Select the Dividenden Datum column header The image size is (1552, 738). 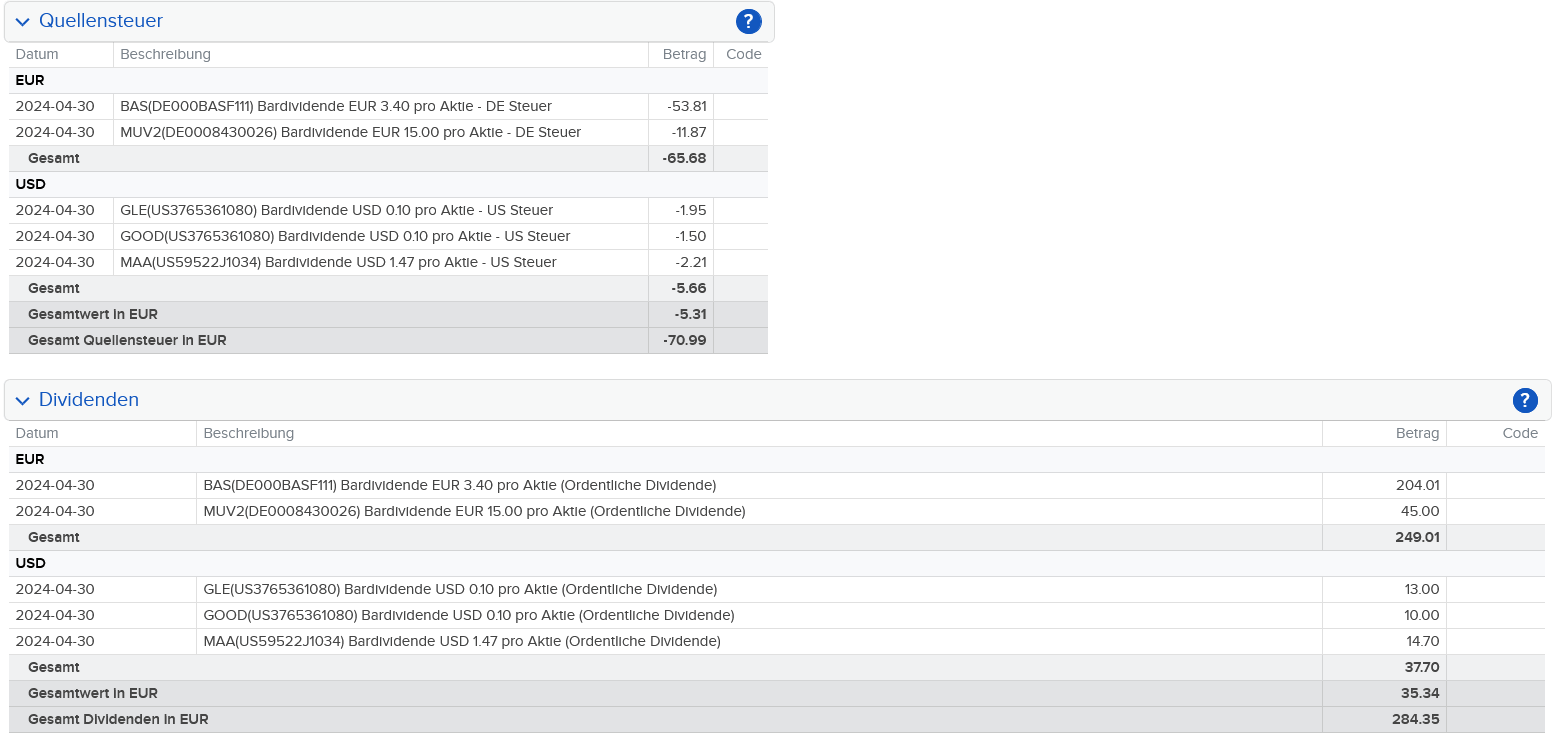(x=37, y=433)
